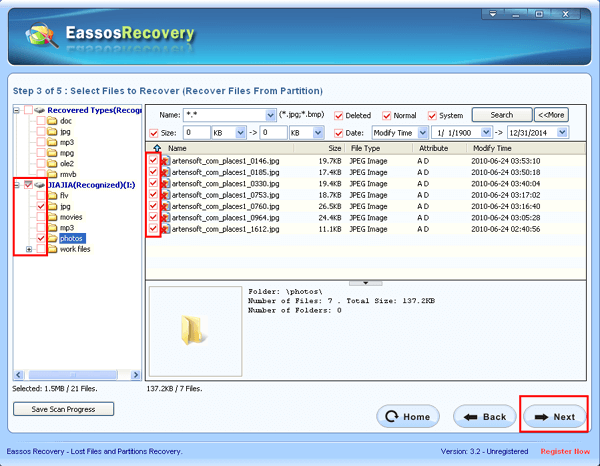Open the maximum size unit KB dropdown

tap(318, 133)
